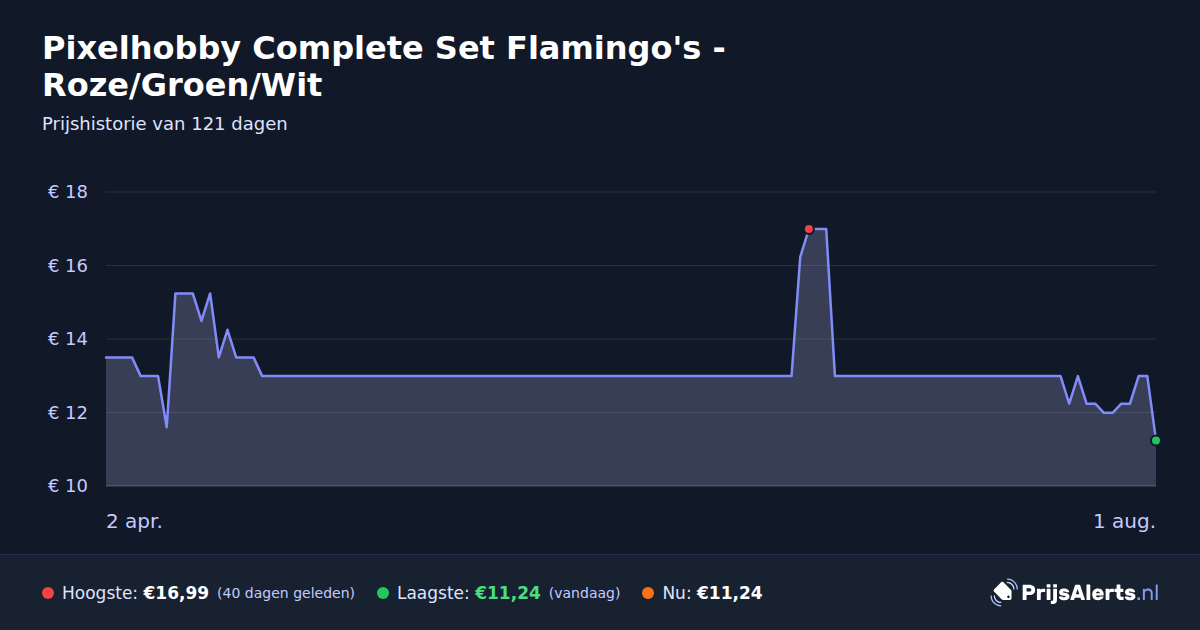Click the red highest-price dot on the chart
The image size is (1200, 630).
[x=809, y=229]
